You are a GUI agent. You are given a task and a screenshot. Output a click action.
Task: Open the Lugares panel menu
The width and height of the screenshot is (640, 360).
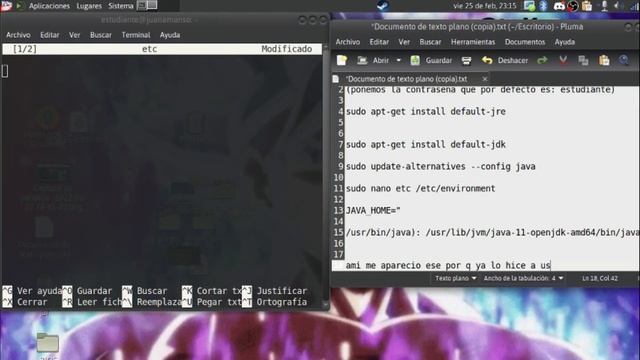[89, 6]
